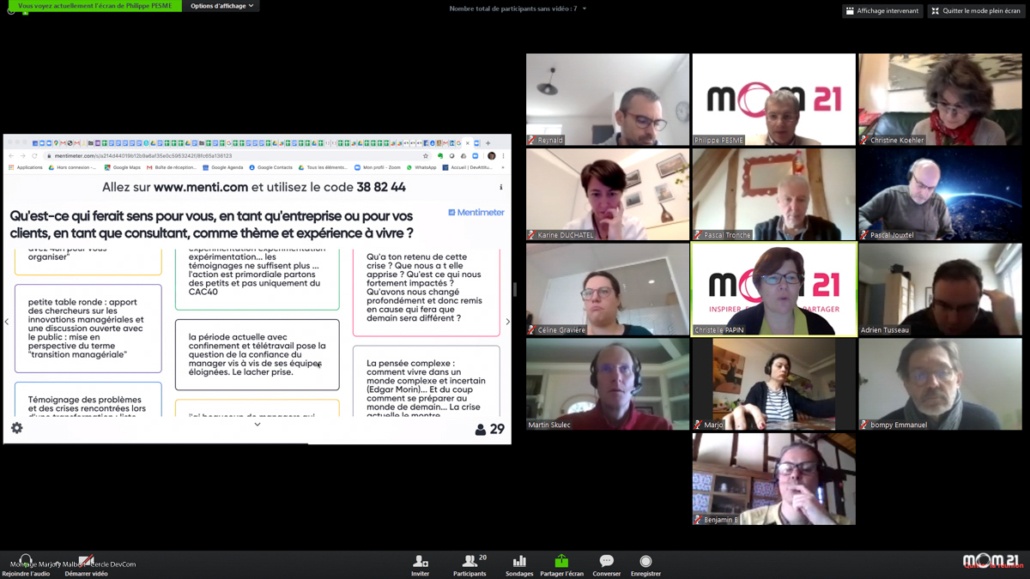Expand more responses with the down chevron
This screenshot has height=579, width=1030.
pyautogui.click(x=258, y=425)
